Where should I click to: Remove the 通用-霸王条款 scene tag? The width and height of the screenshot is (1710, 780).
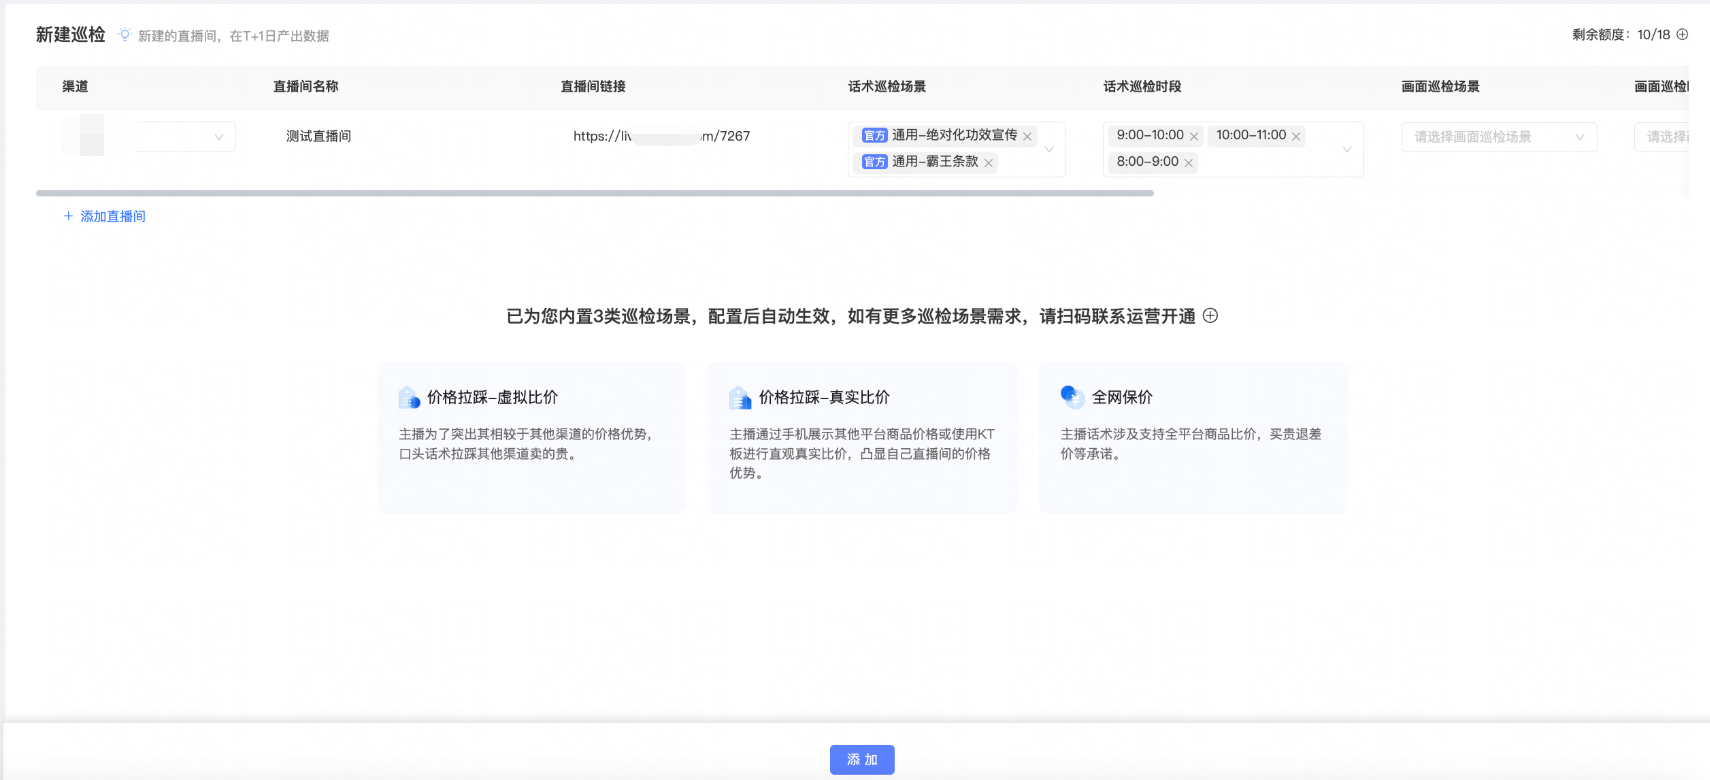pyautogui.click(x=989, y=163)
